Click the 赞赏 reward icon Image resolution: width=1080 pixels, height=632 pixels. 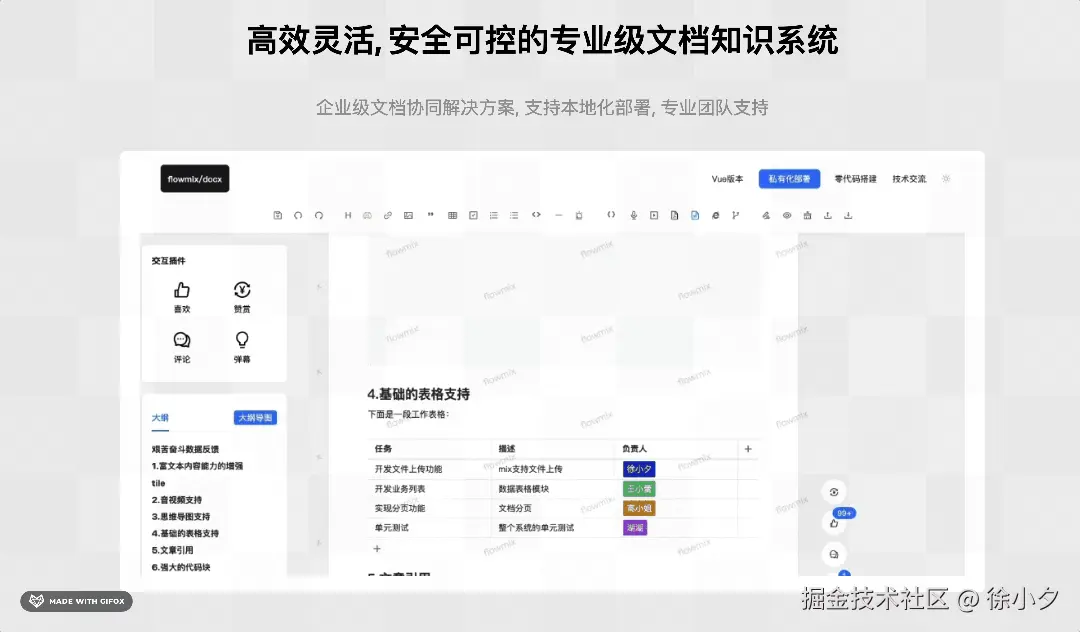pos(240,290)
